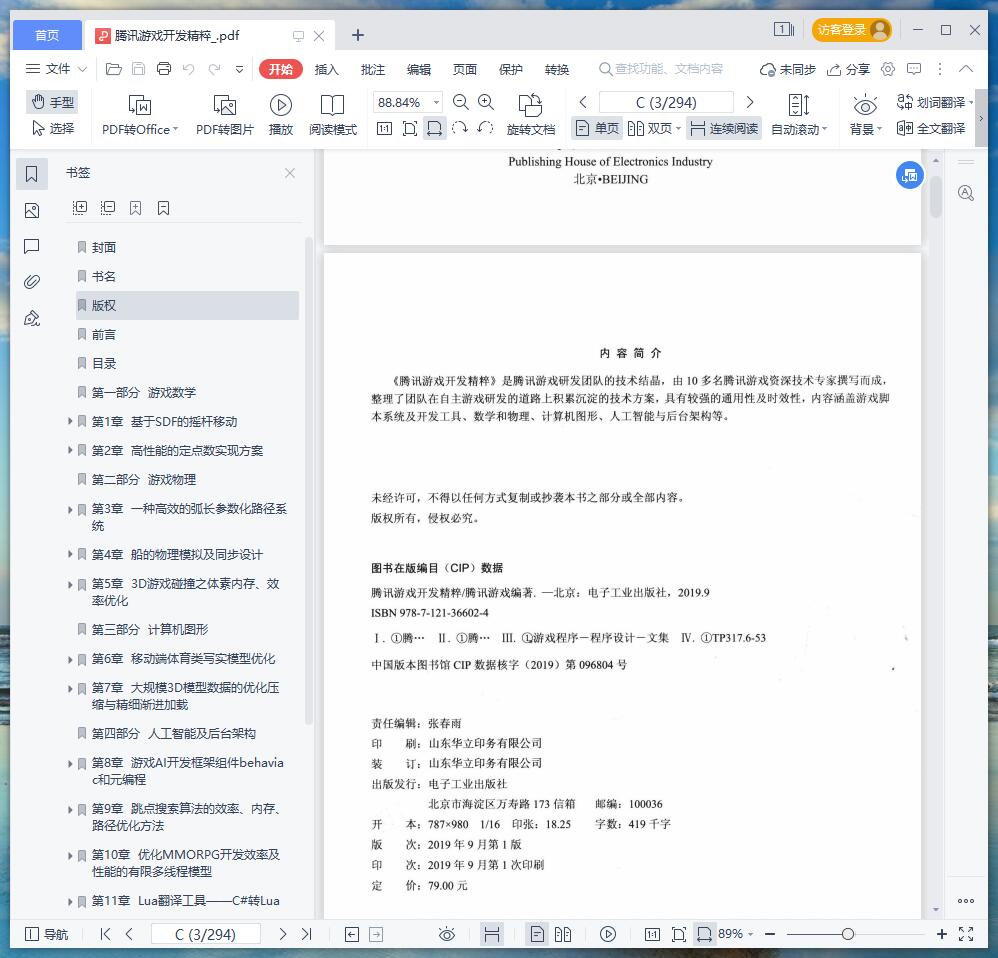Screen dimensions: 998x958
Task: Expand all bookmarks icon in 书签 panel
Action: [x=80, y=208]
